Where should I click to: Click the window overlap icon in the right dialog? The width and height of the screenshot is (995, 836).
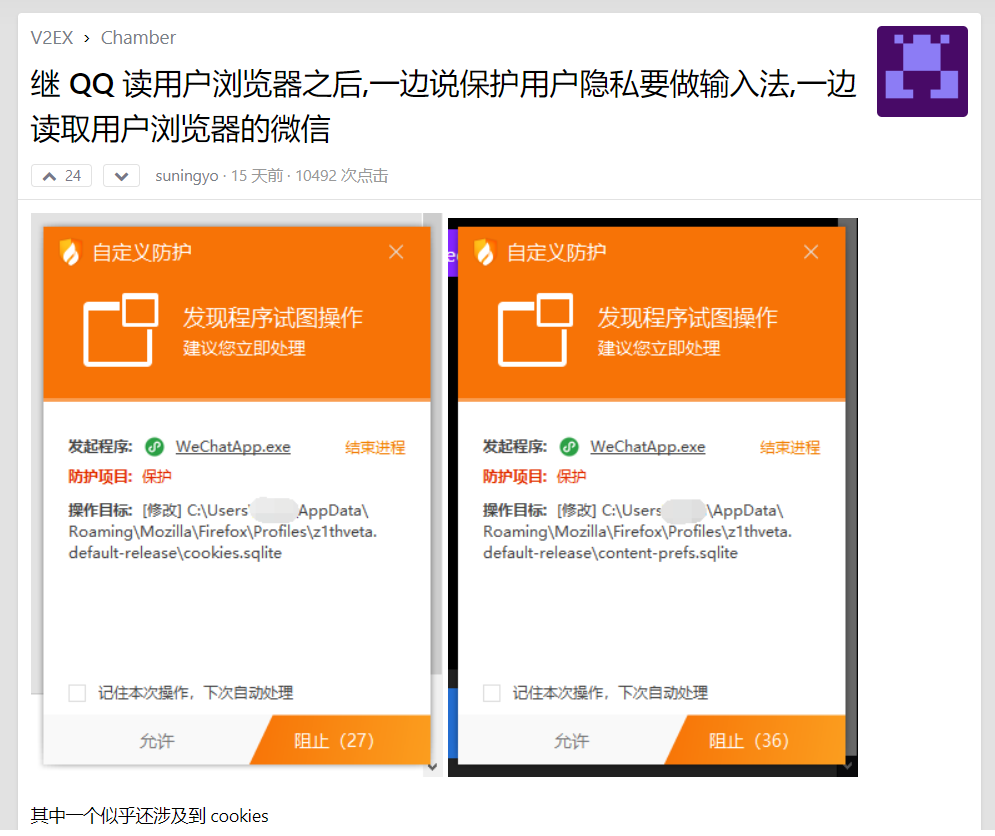click(x=536, y=329)
